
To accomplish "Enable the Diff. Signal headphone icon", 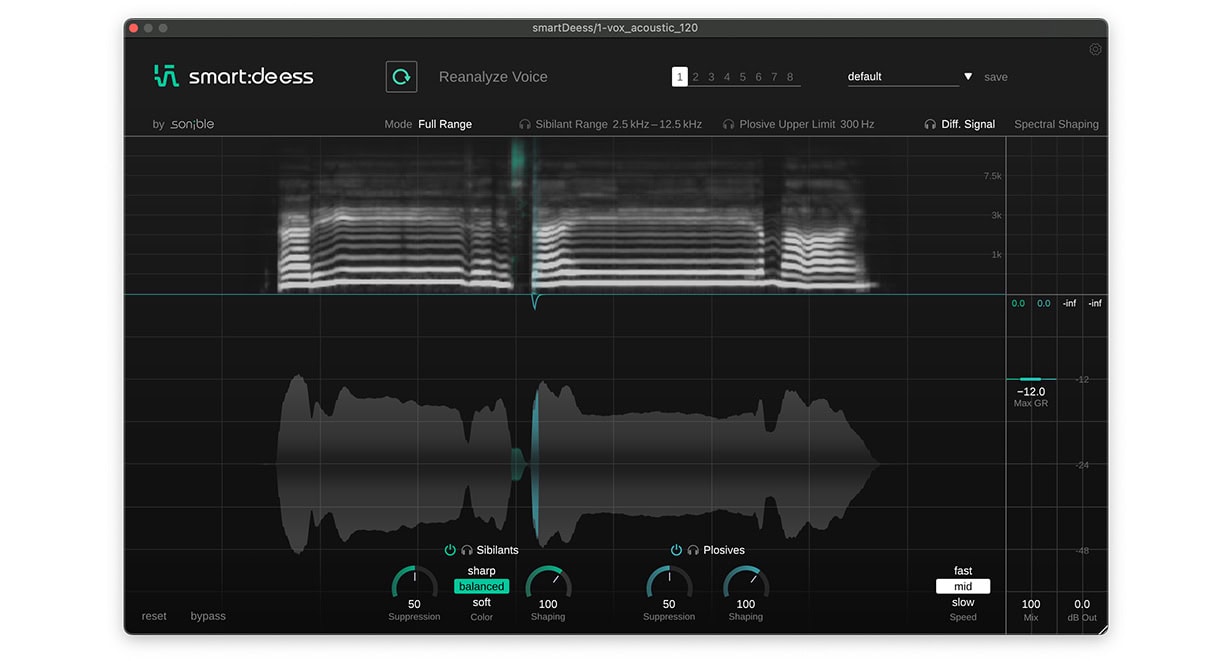I will 930,124.
